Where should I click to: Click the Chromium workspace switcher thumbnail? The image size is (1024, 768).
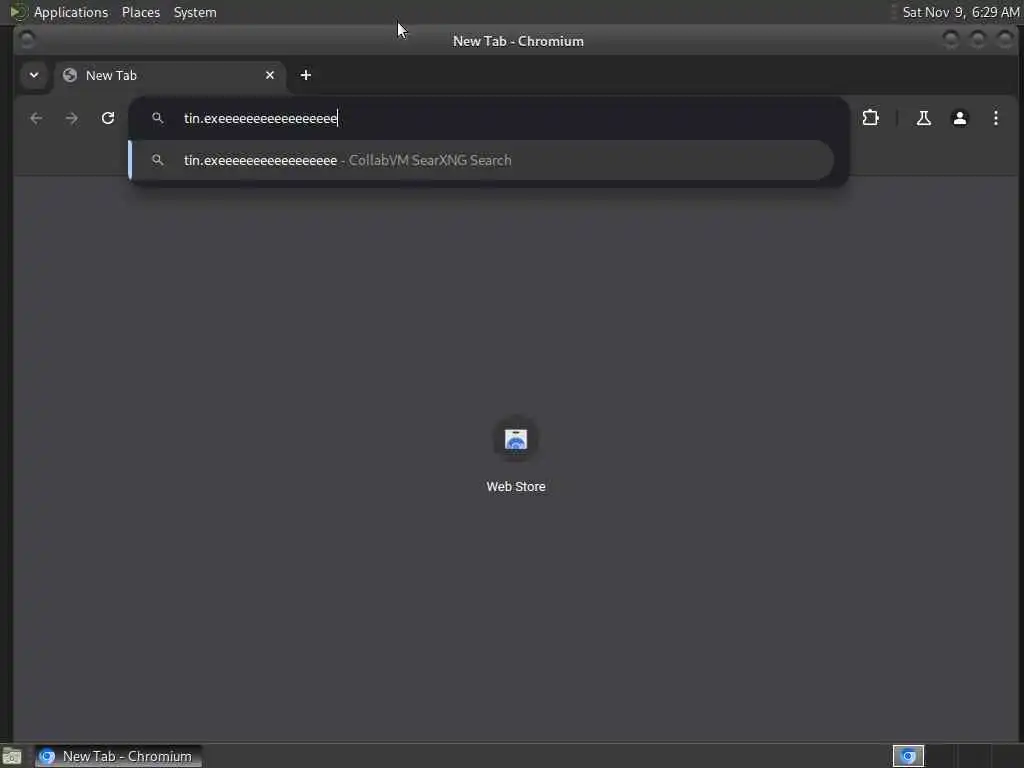908,756
